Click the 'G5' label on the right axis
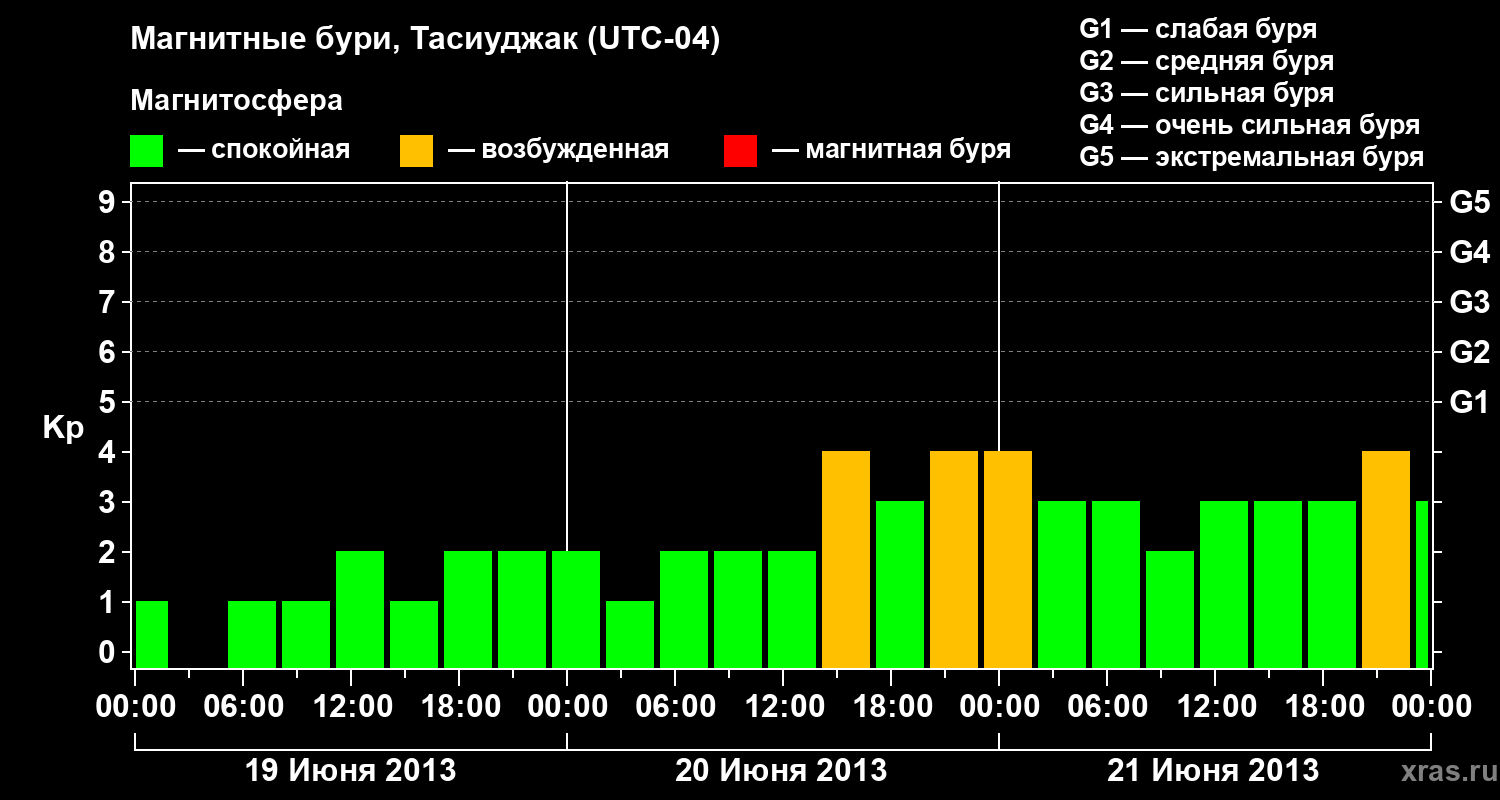This screenshot has width=1500, height=800. click(1469, 202)
